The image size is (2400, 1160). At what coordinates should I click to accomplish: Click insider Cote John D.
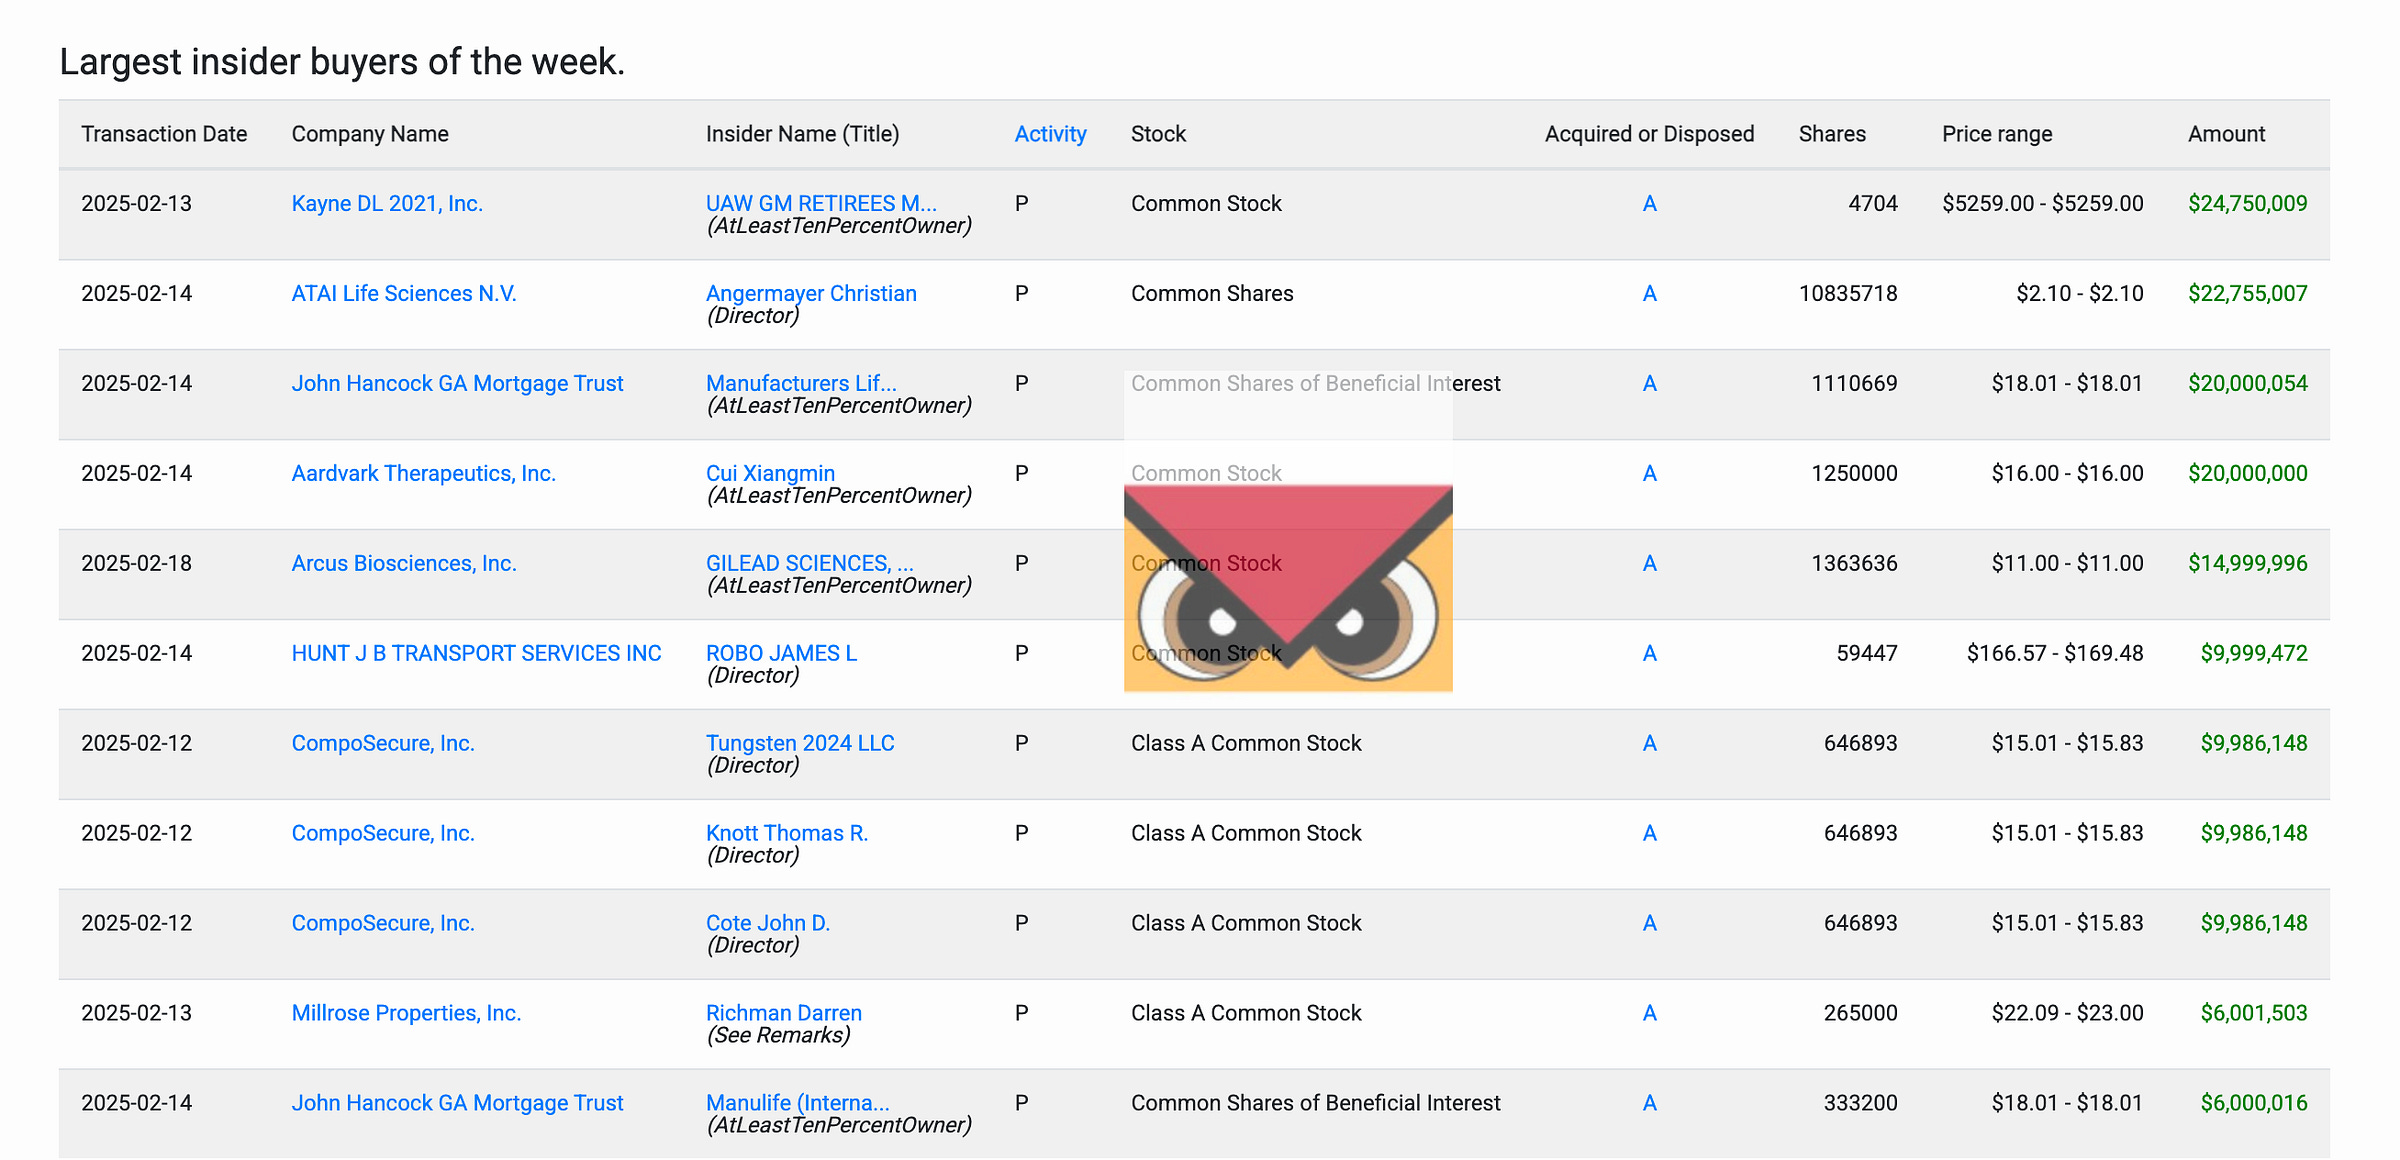(x=768, y=924)
